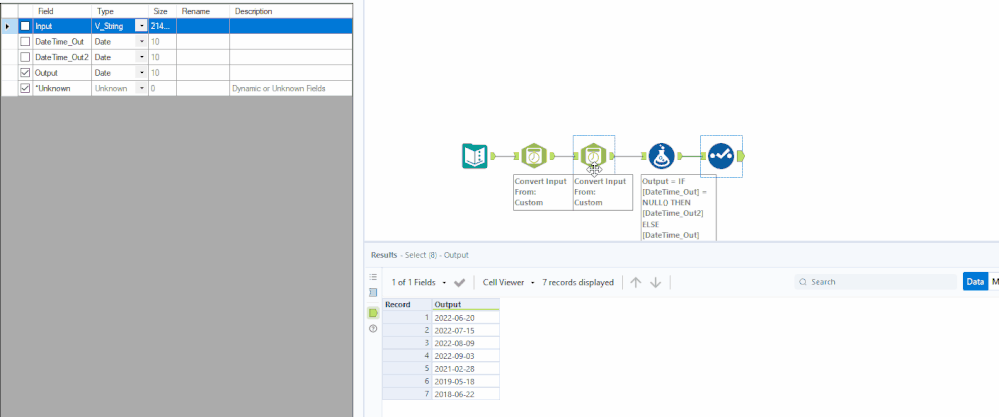
Task: Click record number 1 row header
Action: pos(406,318)
